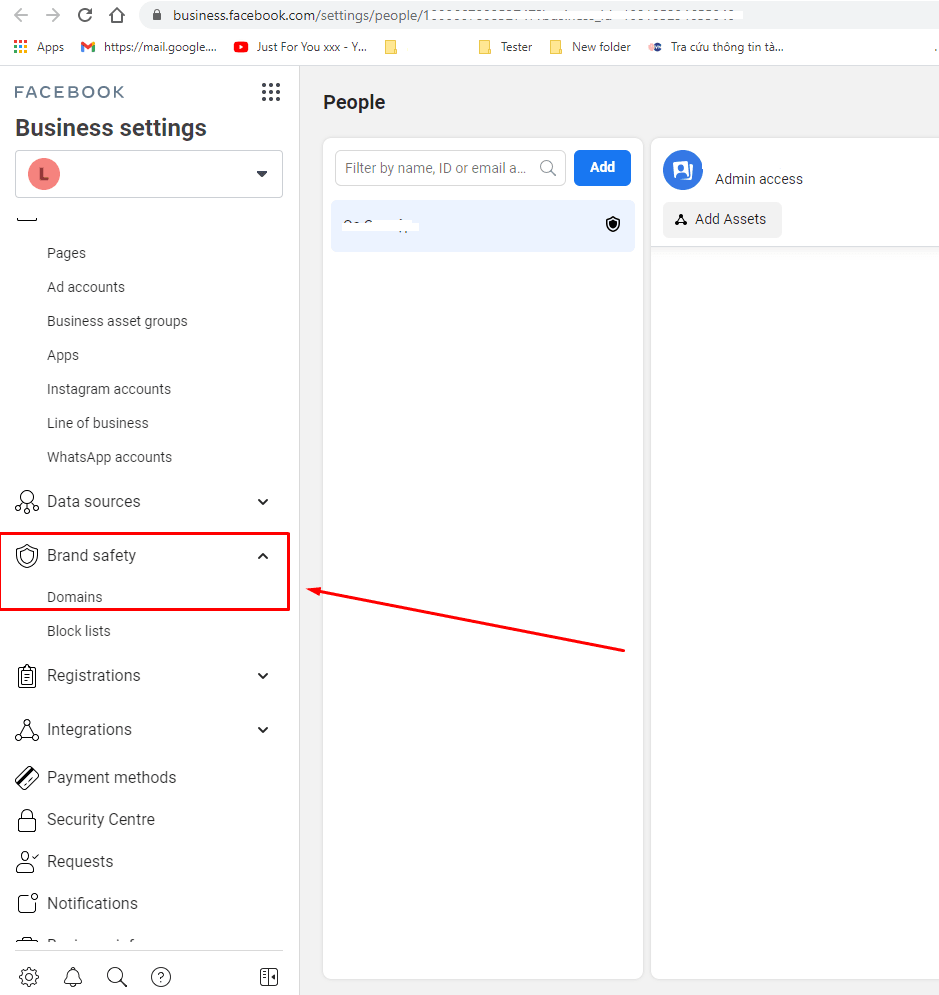Collapse the Brand safety section
The width and height of the screenshot is (939, 995).
(263, 556)
